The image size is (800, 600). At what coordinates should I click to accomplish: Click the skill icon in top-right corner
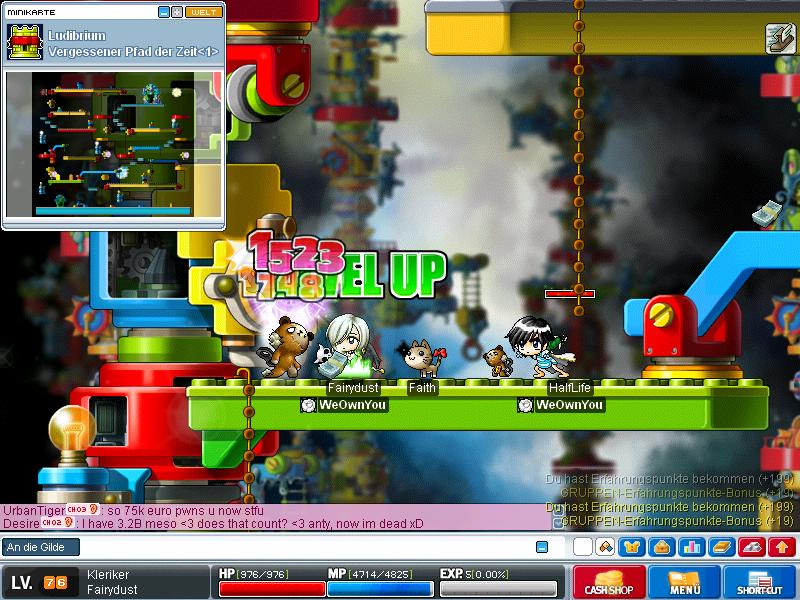tap(779, 38)
